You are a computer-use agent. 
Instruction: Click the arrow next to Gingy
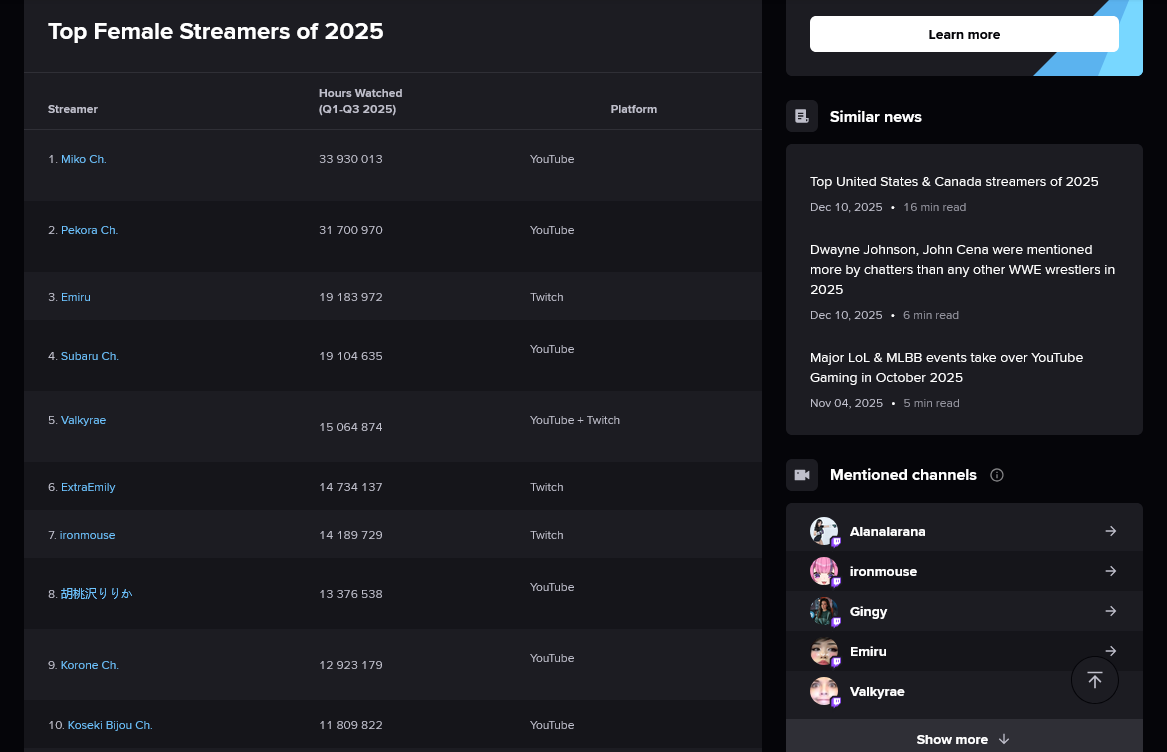point(1110,611)
